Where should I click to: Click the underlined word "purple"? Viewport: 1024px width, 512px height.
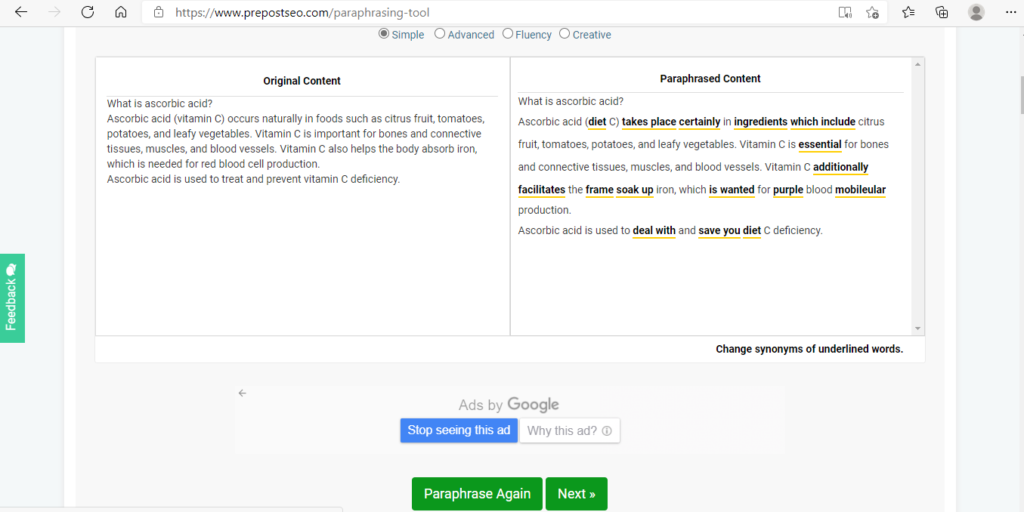[x=788, y=190]
